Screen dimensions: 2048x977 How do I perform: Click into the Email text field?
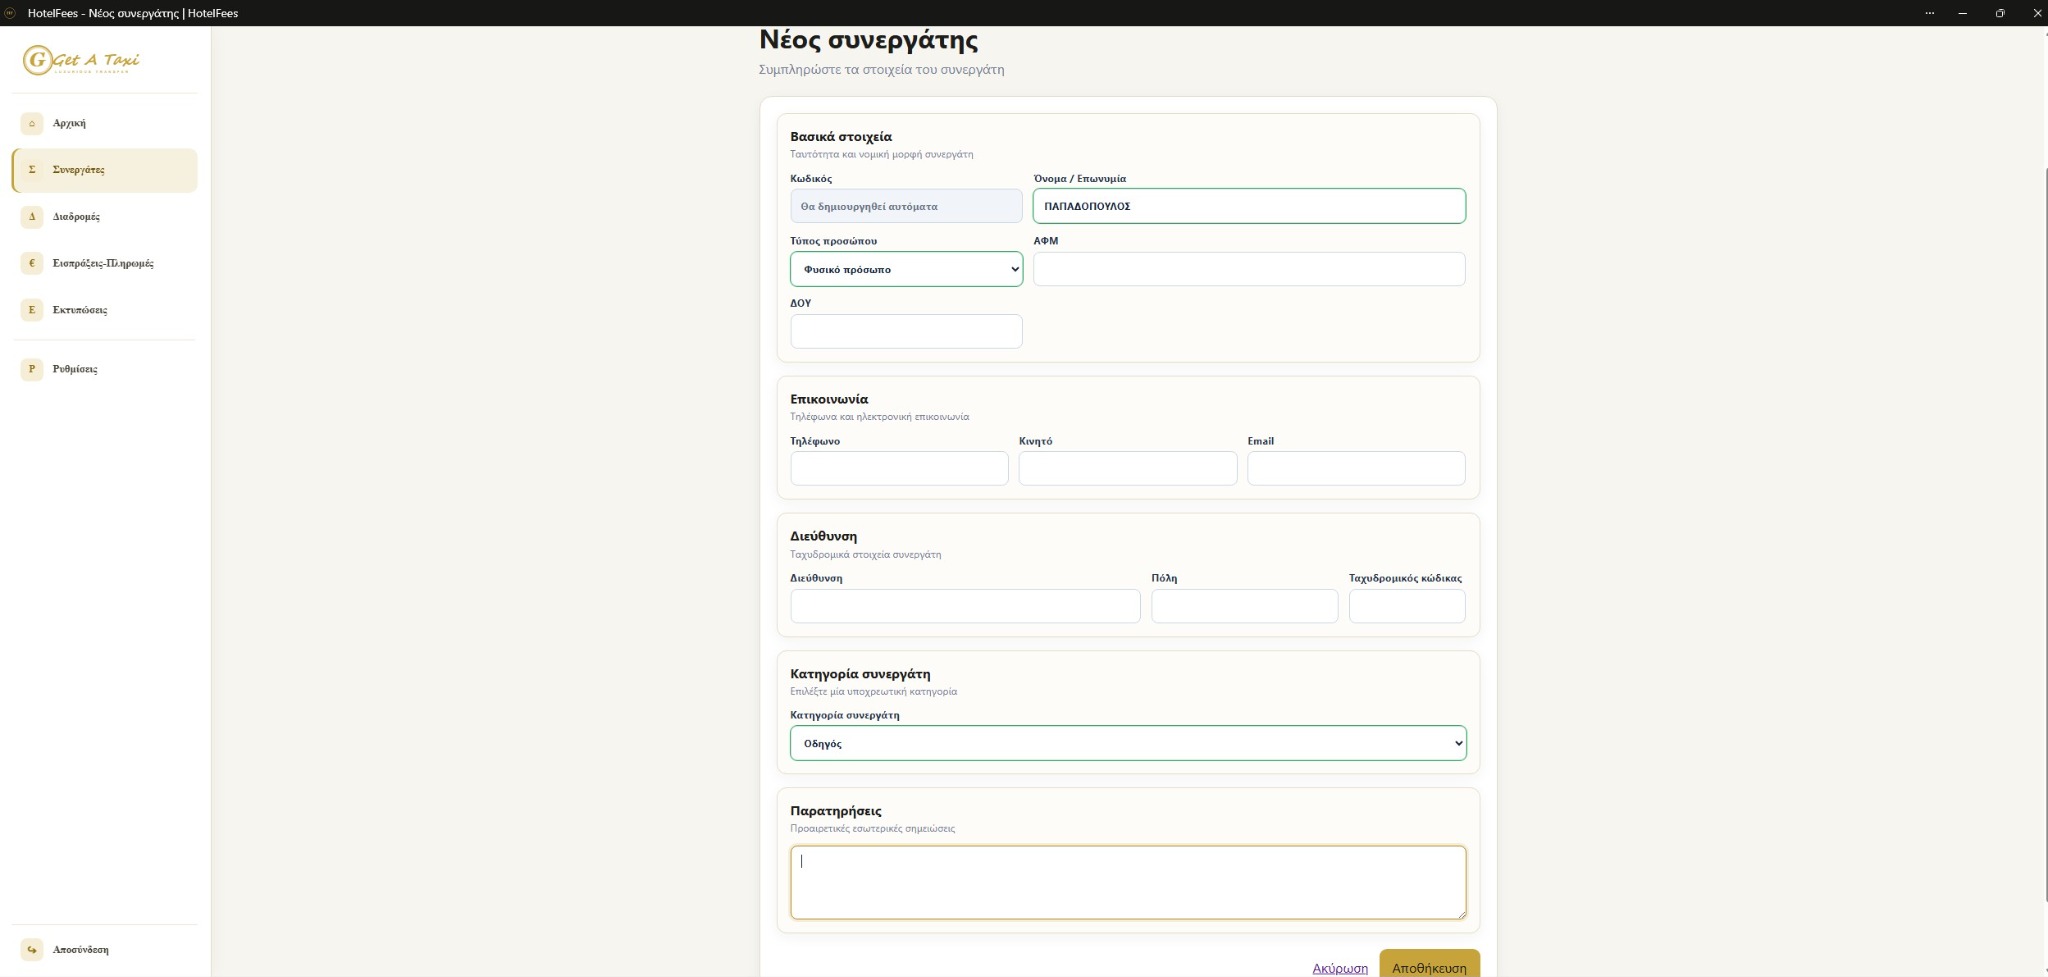1356,468
